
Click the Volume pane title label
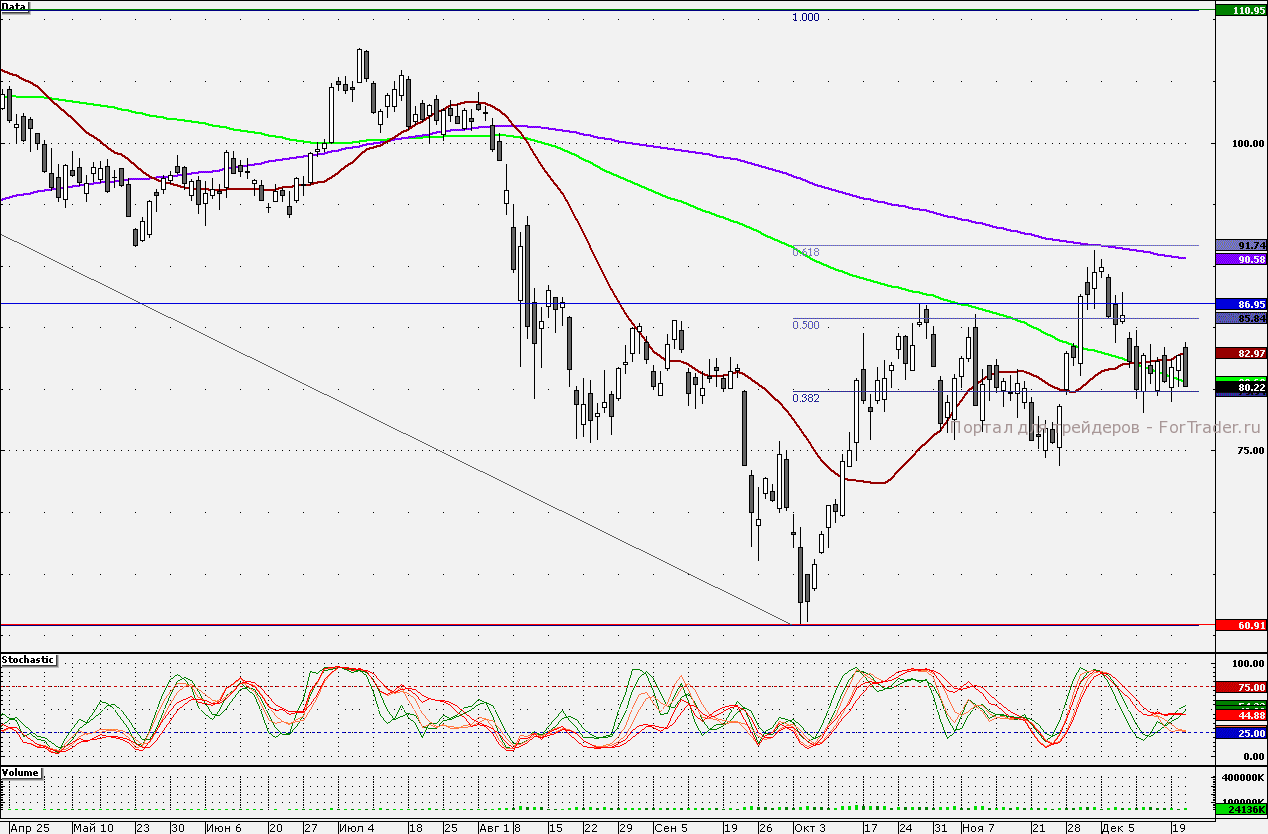point(22,774)
